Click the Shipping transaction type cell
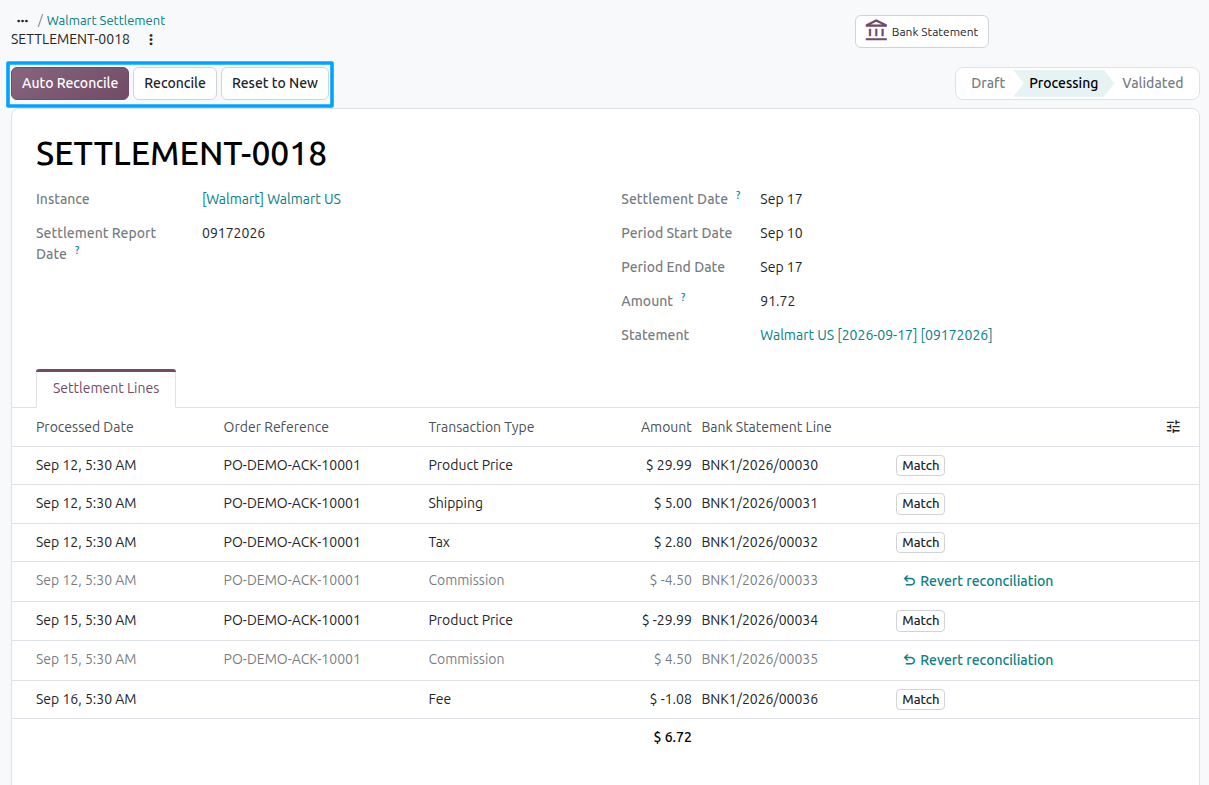Screen dimensions: 1209x785 [x=456, y=503]
